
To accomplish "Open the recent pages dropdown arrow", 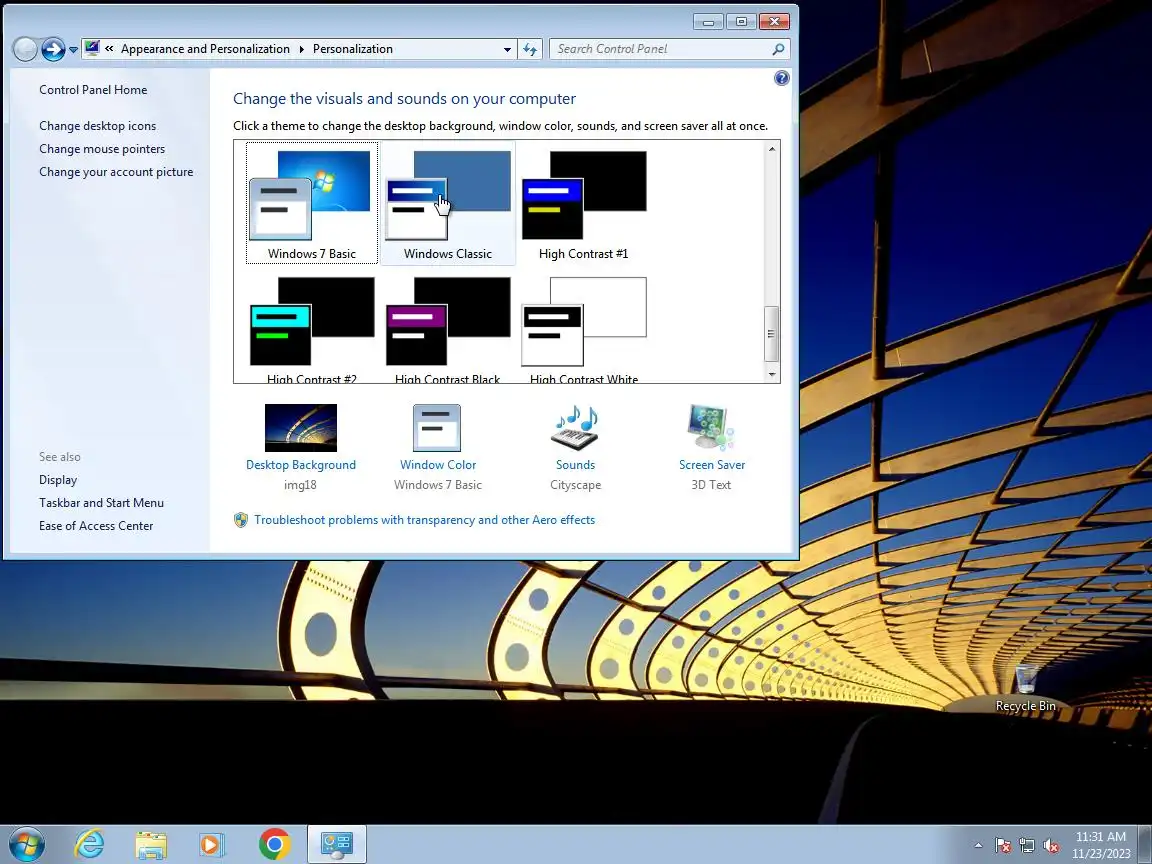I will pos(73,50).
